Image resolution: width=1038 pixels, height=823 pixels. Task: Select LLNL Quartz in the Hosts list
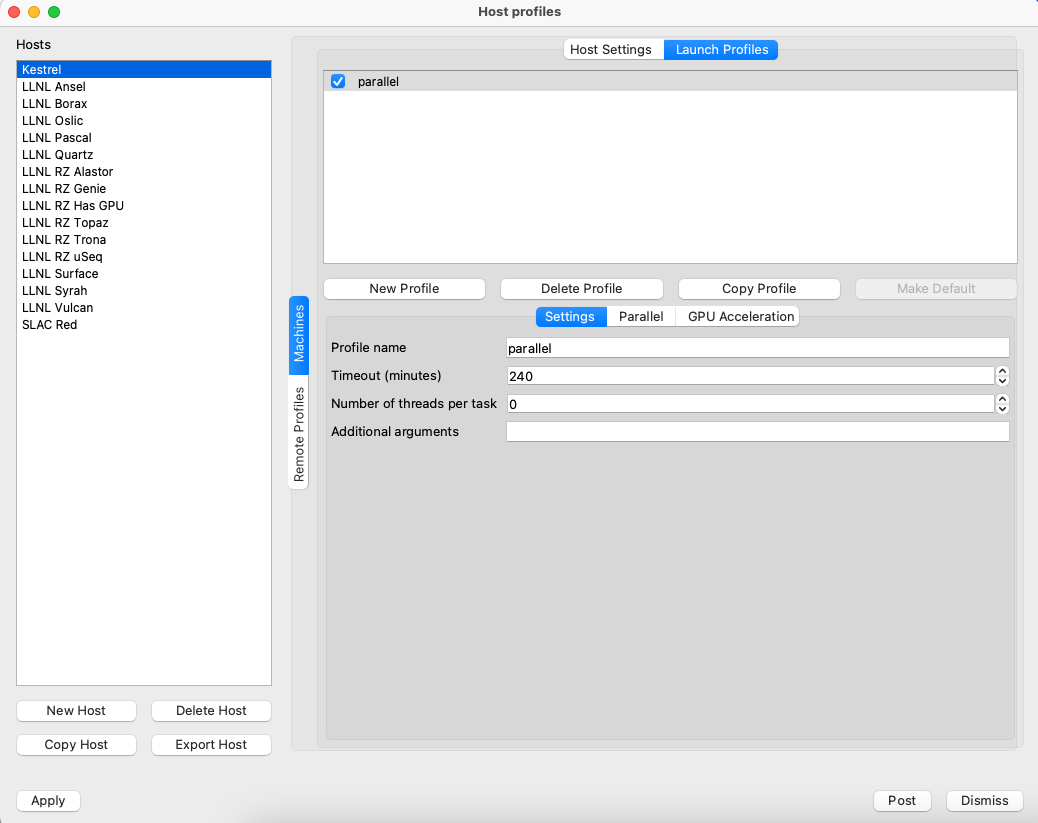tap(57, 155)
